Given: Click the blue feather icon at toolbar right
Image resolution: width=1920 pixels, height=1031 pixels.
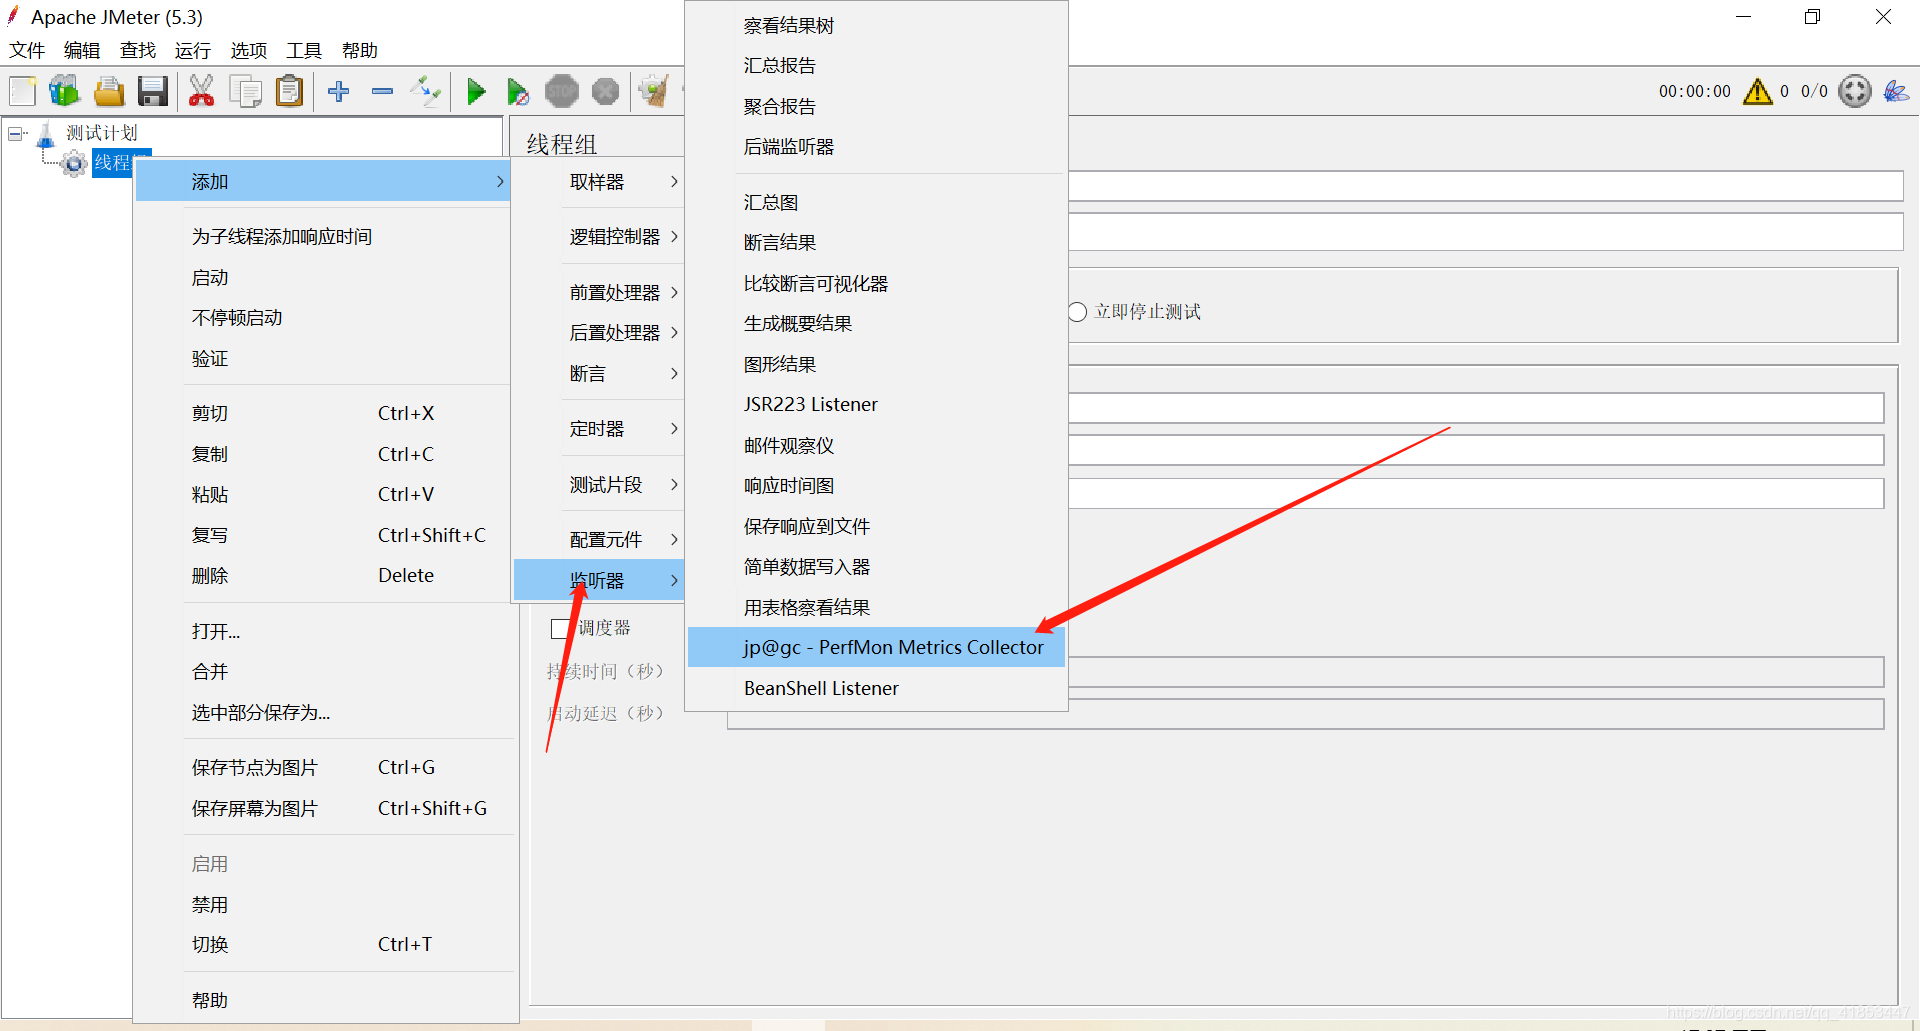Looking at the screenshot, I should 1896,91.
